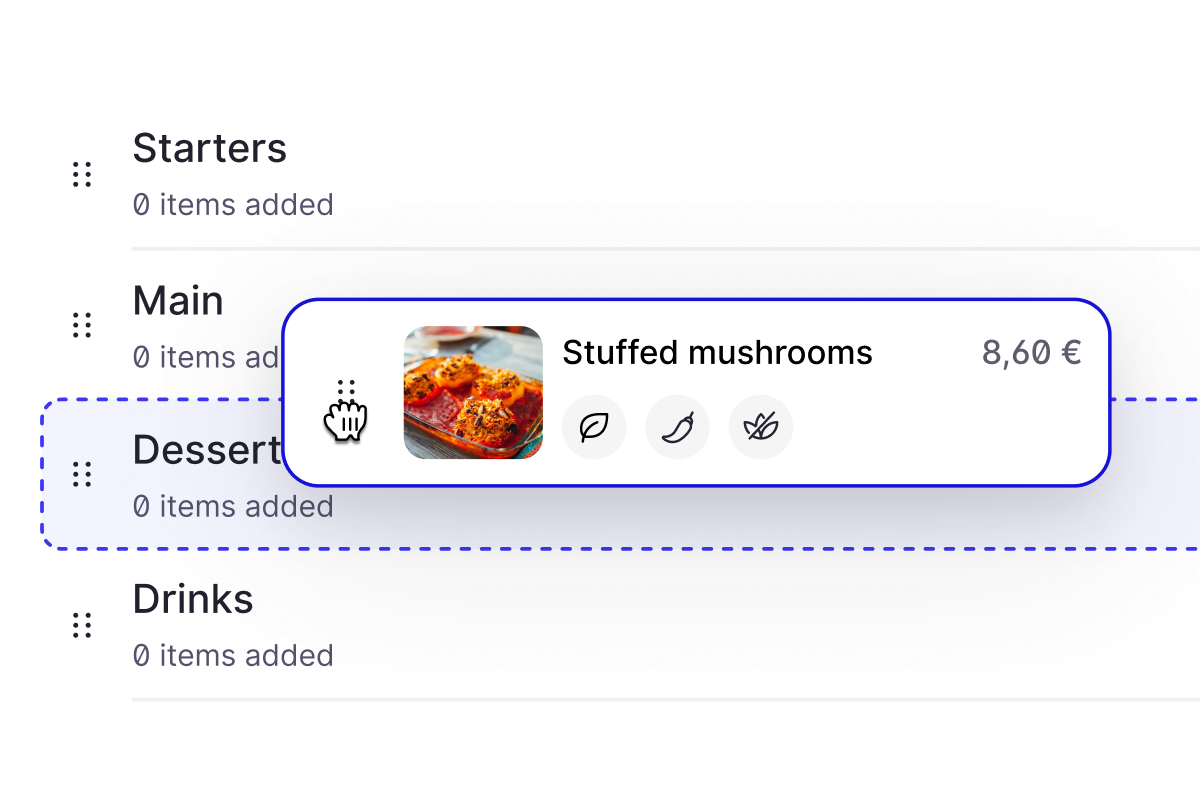Click Desserts "0 items added" text
This screenshot has height=800, width=1200.
(233, 507)
